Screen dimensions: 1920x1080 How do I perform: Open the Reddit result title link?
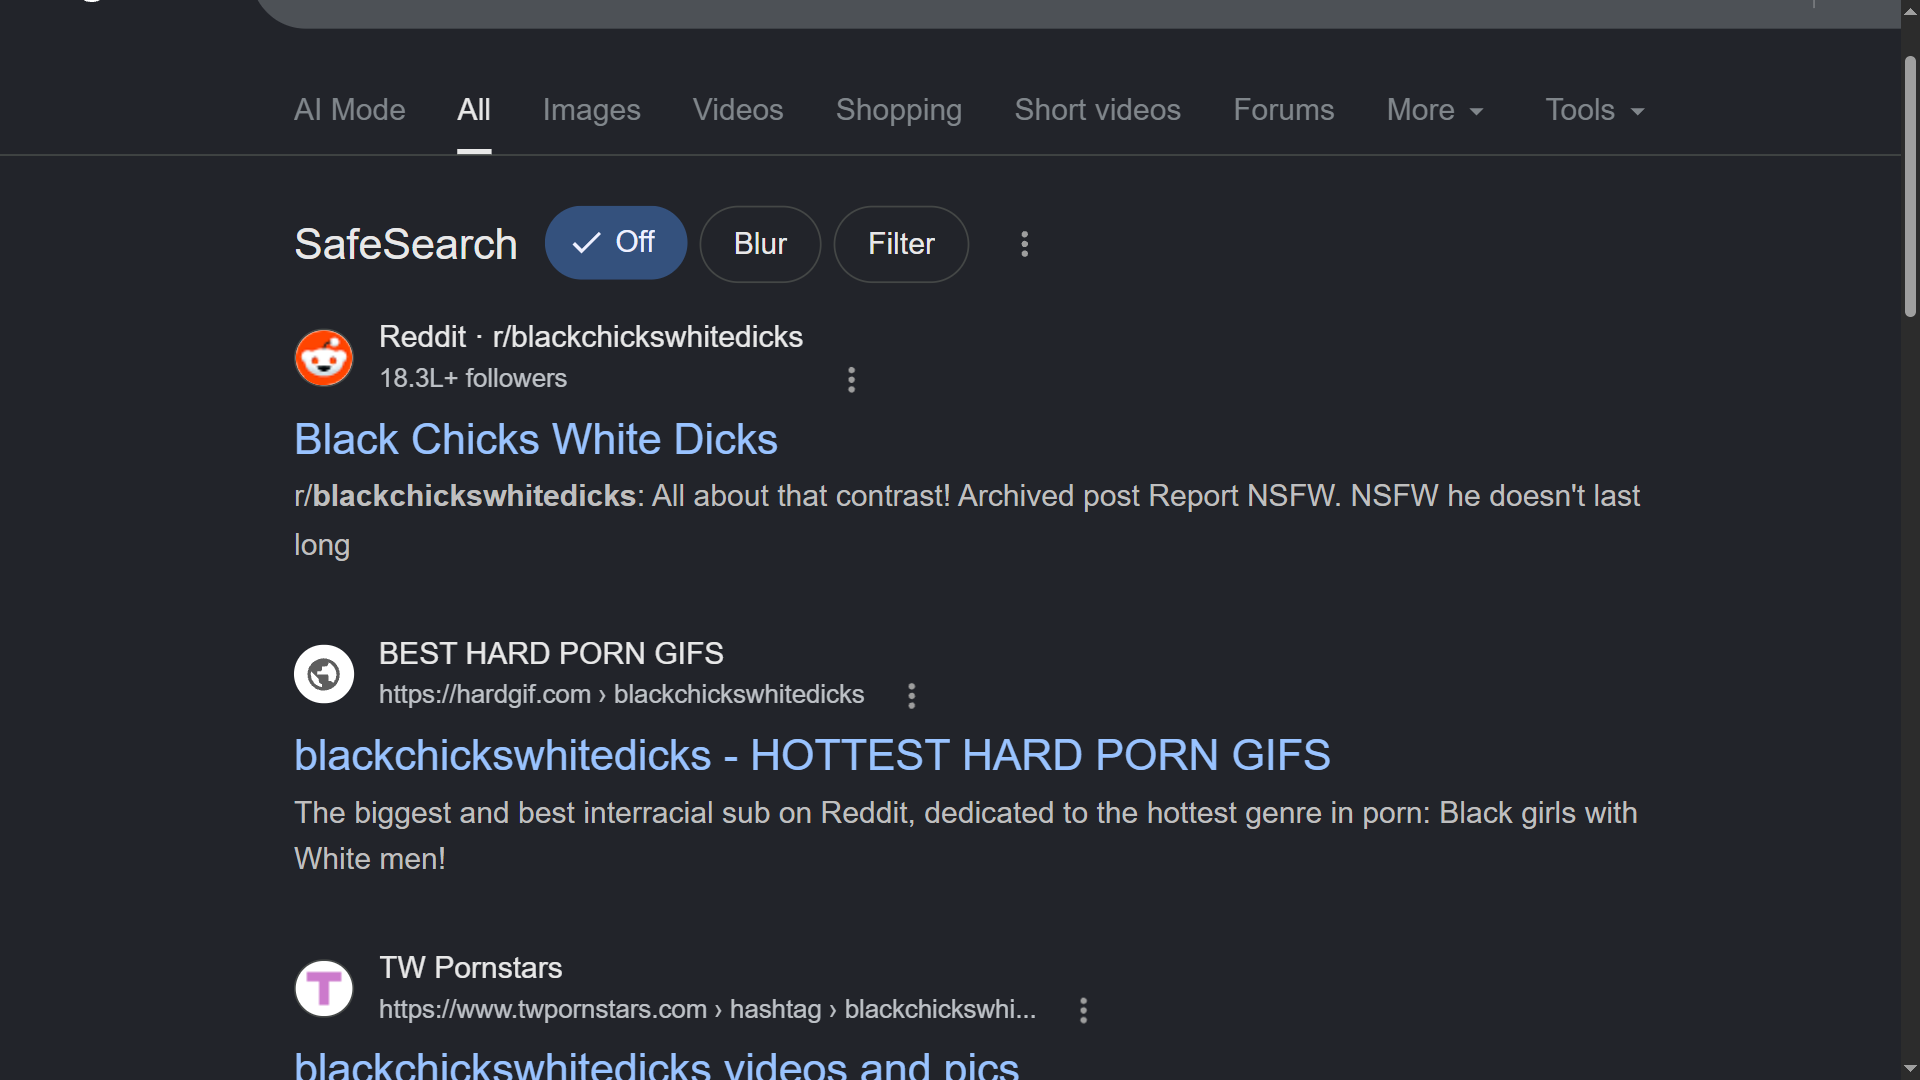point(536,440)
